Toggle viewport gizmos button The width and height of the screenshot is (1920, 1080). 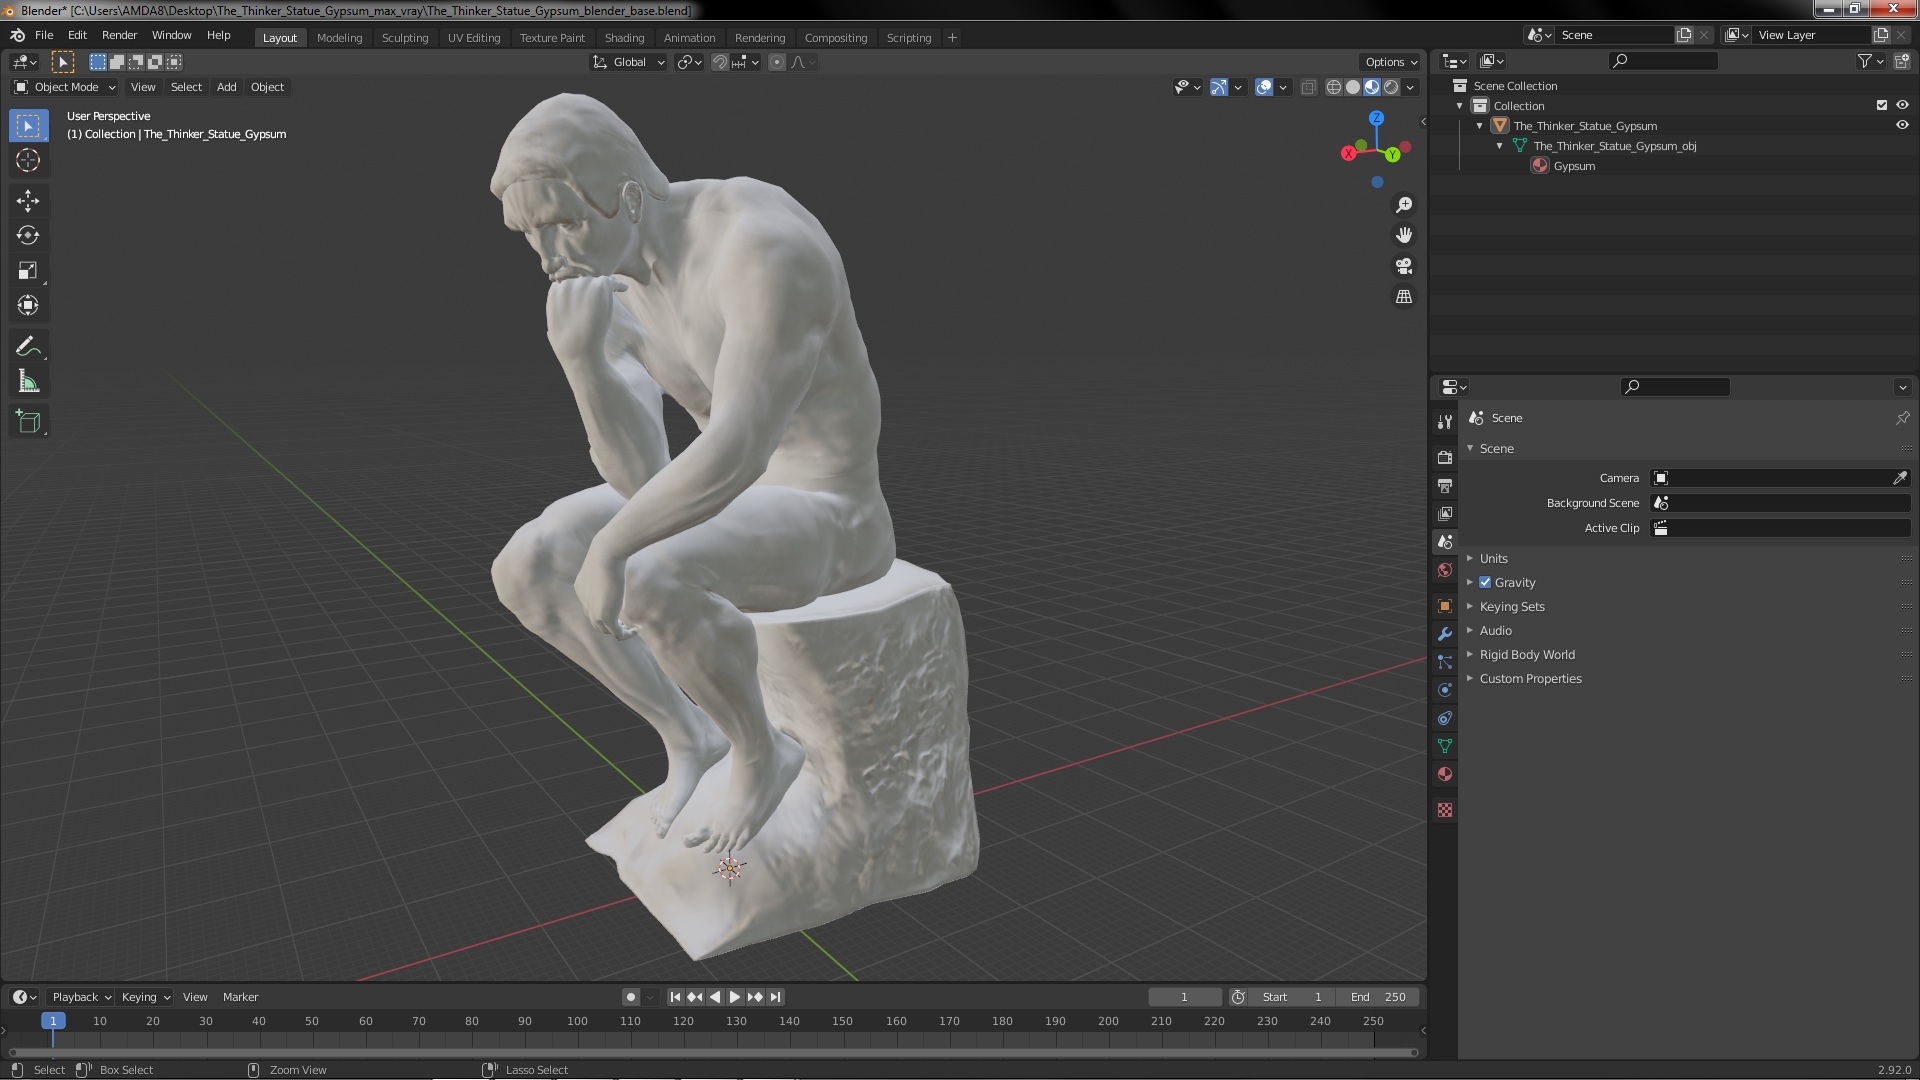1218,87
